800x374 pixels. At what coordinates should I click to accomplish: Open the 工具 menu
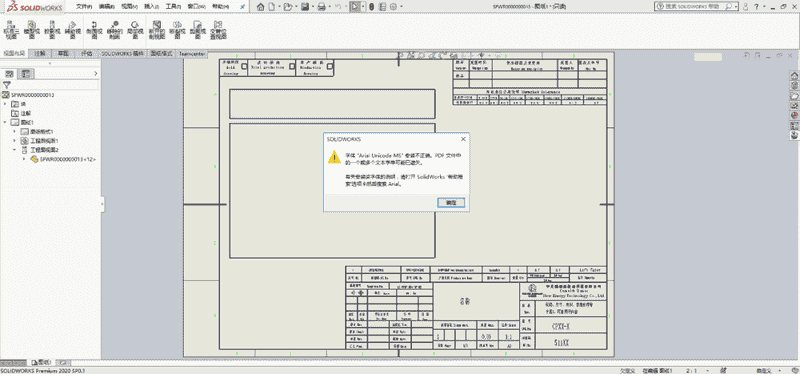[x=174, y=7]
